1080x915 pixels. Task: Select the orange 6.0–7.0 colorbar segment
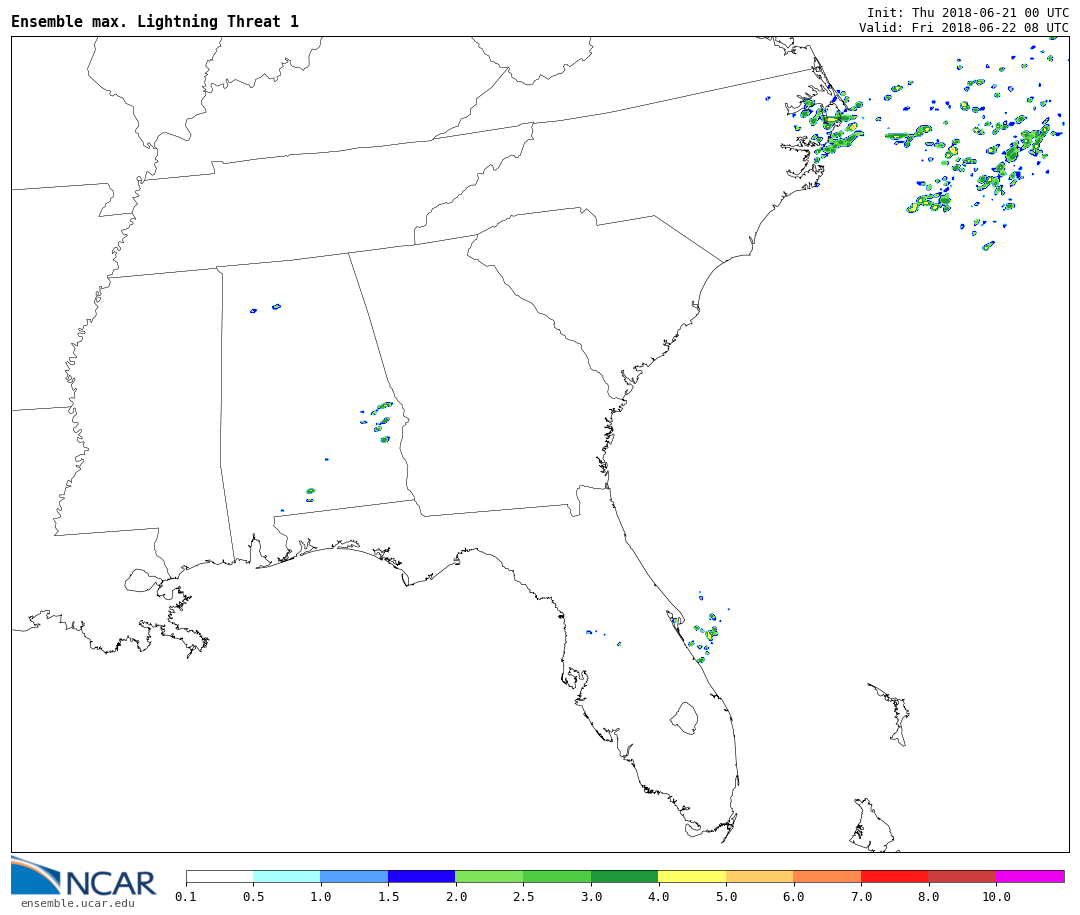[827, 876]
